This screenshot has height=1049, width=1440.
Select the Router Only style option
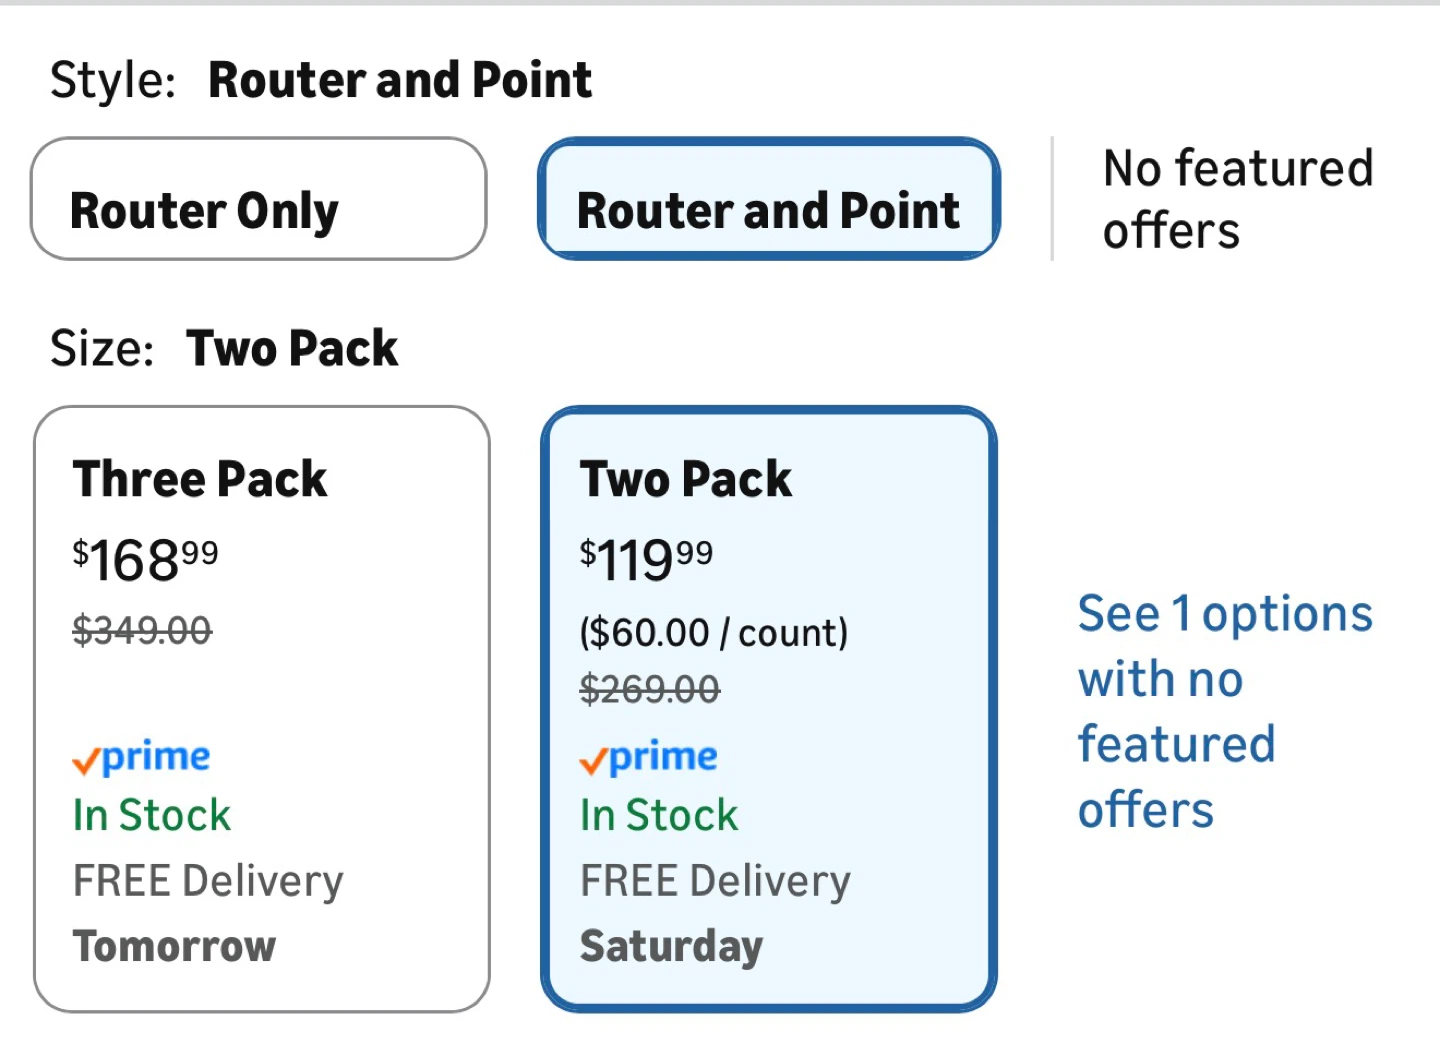click(x=258, y=199)
